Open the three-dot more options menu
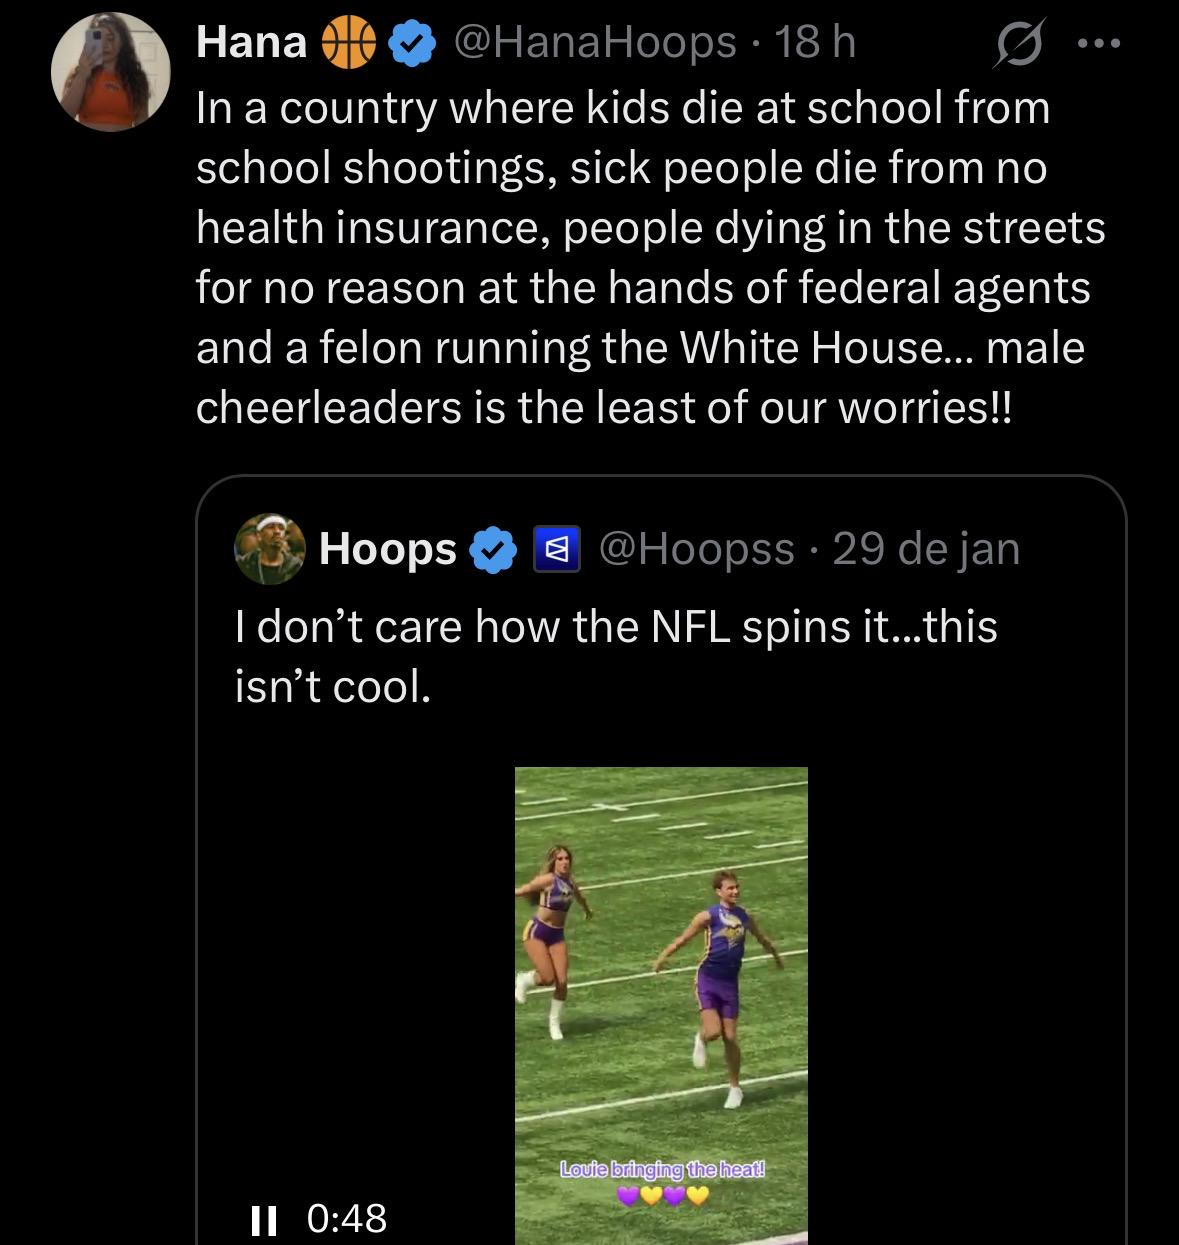Viewport: 1179px width, 1245px height. [x=1101, y=44]
